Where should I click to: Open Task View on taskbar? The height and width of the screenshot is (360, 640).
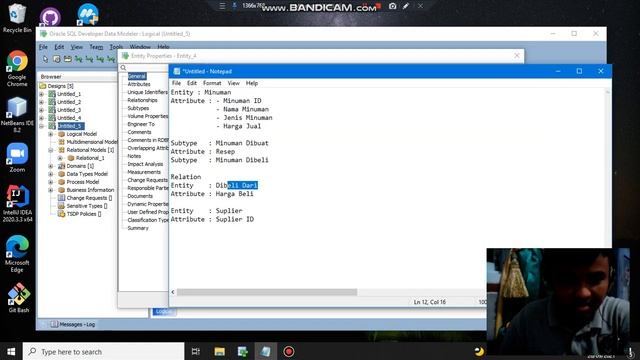pos(196,351)
